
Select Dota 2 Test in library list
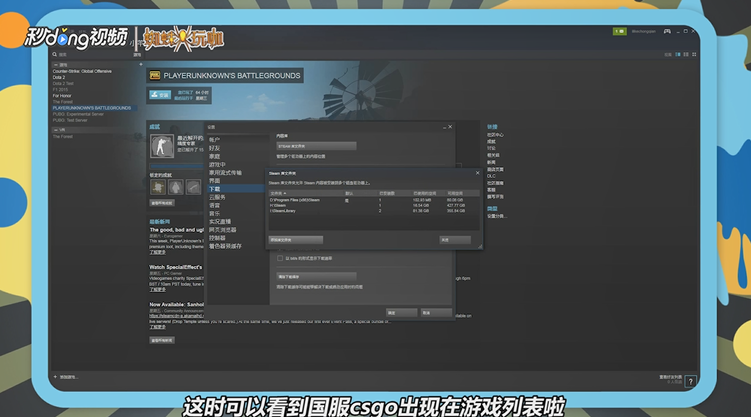(63, 83)
